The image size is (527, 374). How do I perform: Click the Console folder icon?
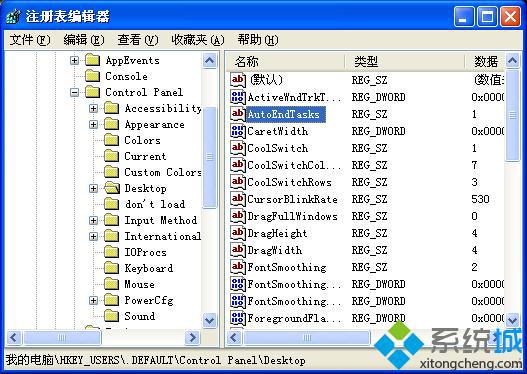click(x=92, y=76)
